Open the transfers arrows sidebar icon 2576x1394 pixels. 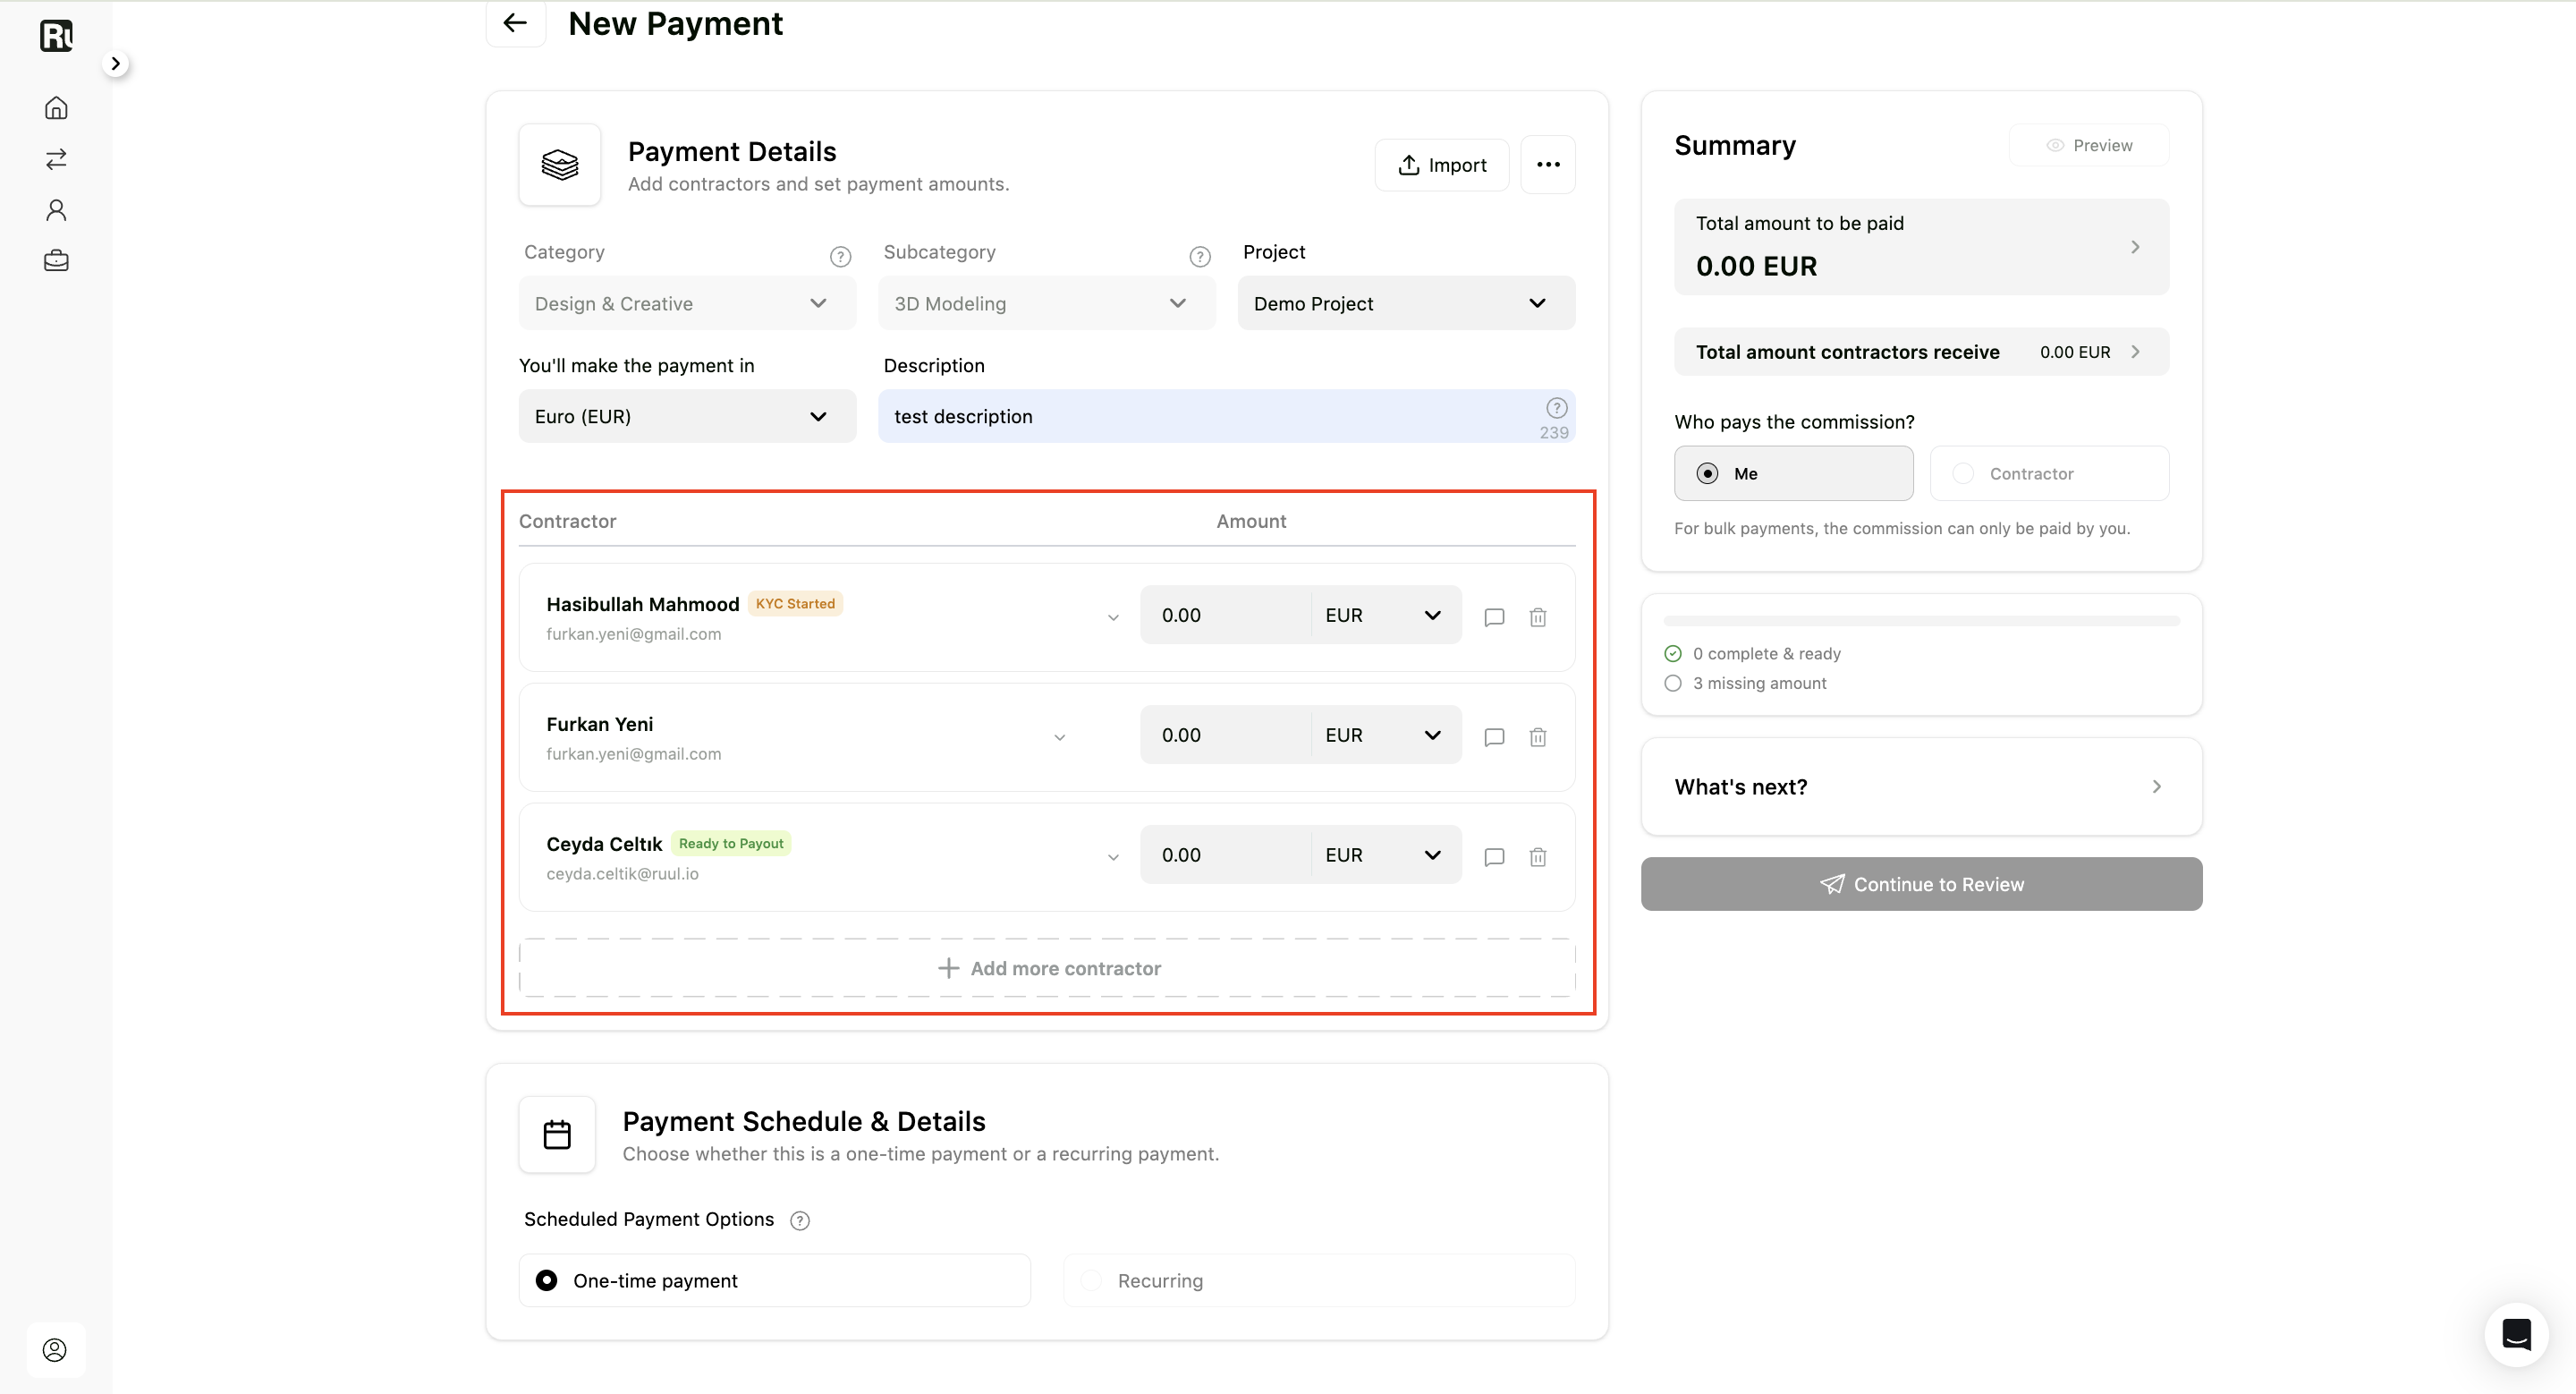(56, 159)
